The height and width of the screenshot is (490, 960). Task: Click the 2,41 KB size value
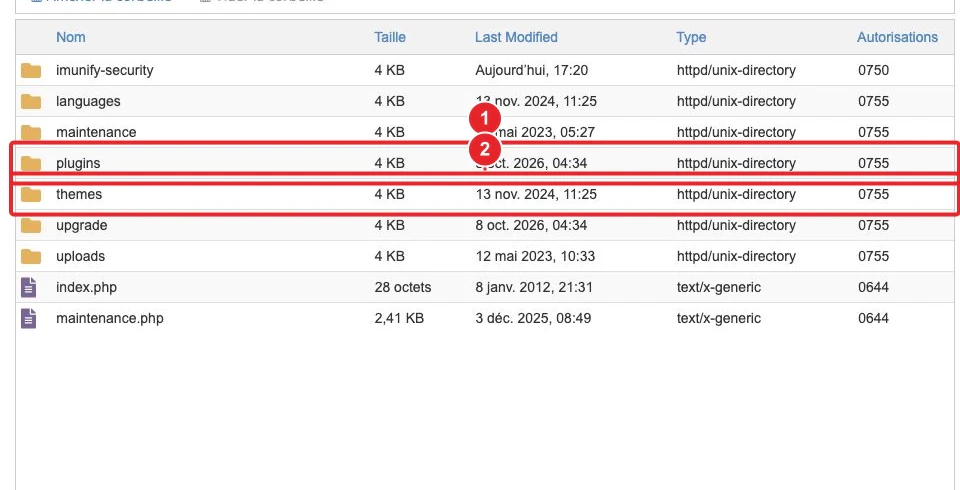tap(399, 318)
